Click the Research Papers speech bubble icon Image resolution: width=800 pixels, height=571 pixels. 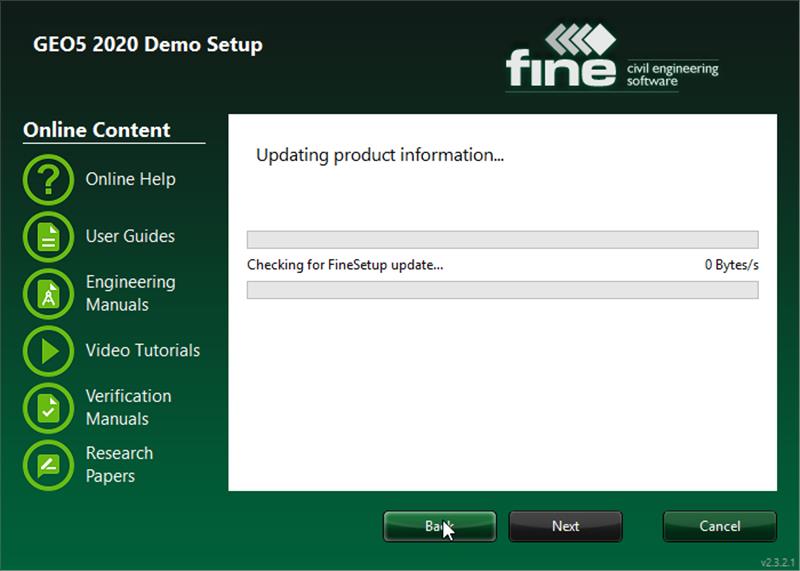coord(48,465)
